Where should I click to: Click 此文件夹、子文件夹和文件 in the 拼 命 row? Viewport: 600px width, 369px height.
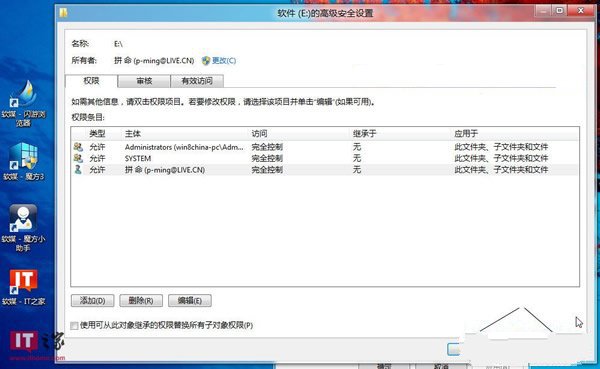(x=501, y=170)
